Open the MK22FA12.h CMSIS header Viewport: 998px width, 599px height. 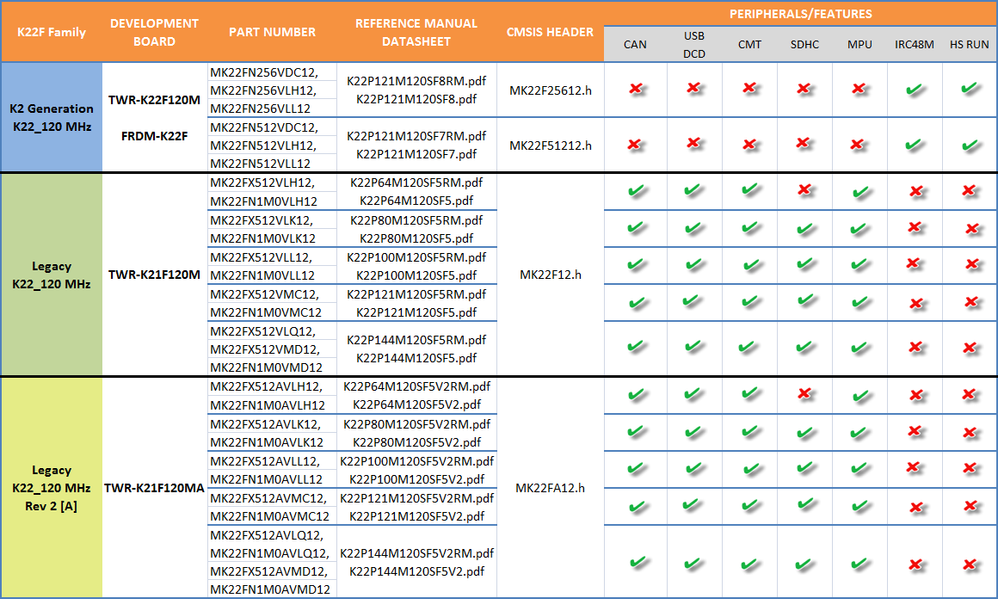tap(550, 488)
